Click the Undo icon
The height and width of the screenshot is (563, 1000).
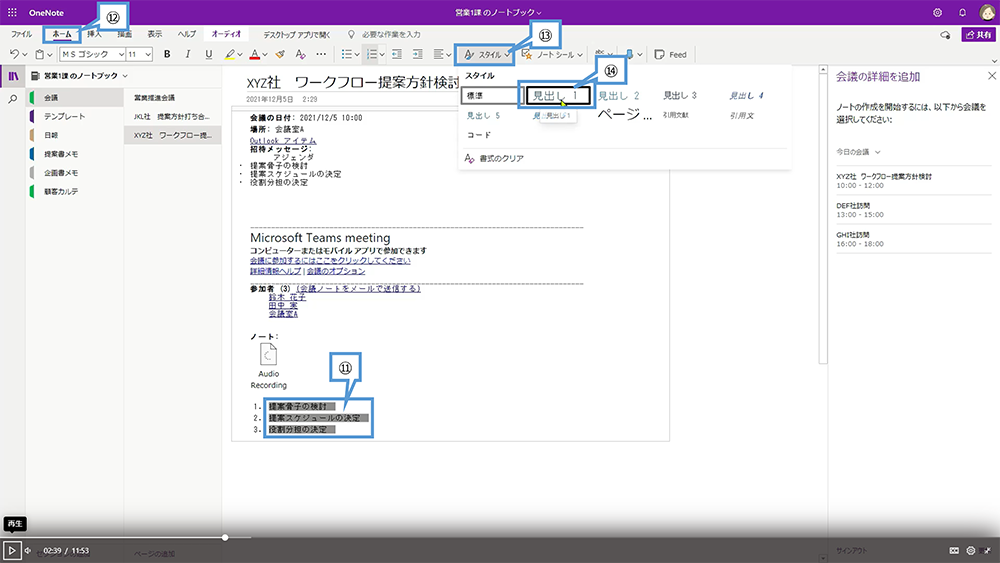tap(14, 54)
